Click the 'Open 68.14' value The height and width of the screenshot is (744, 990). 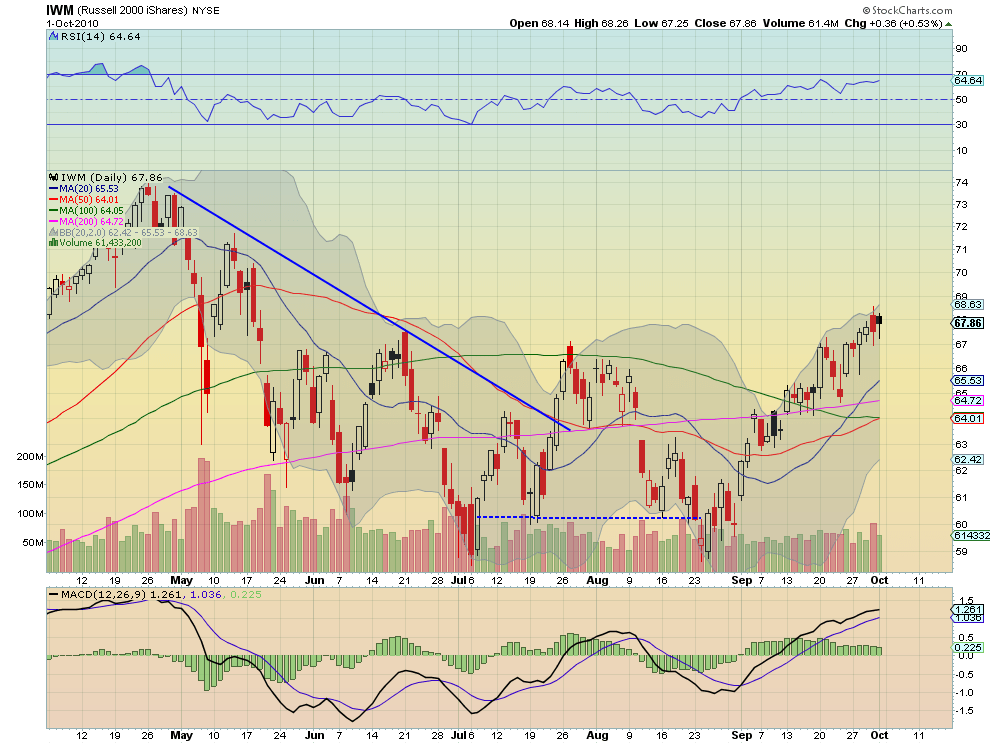tap(539, 23)
